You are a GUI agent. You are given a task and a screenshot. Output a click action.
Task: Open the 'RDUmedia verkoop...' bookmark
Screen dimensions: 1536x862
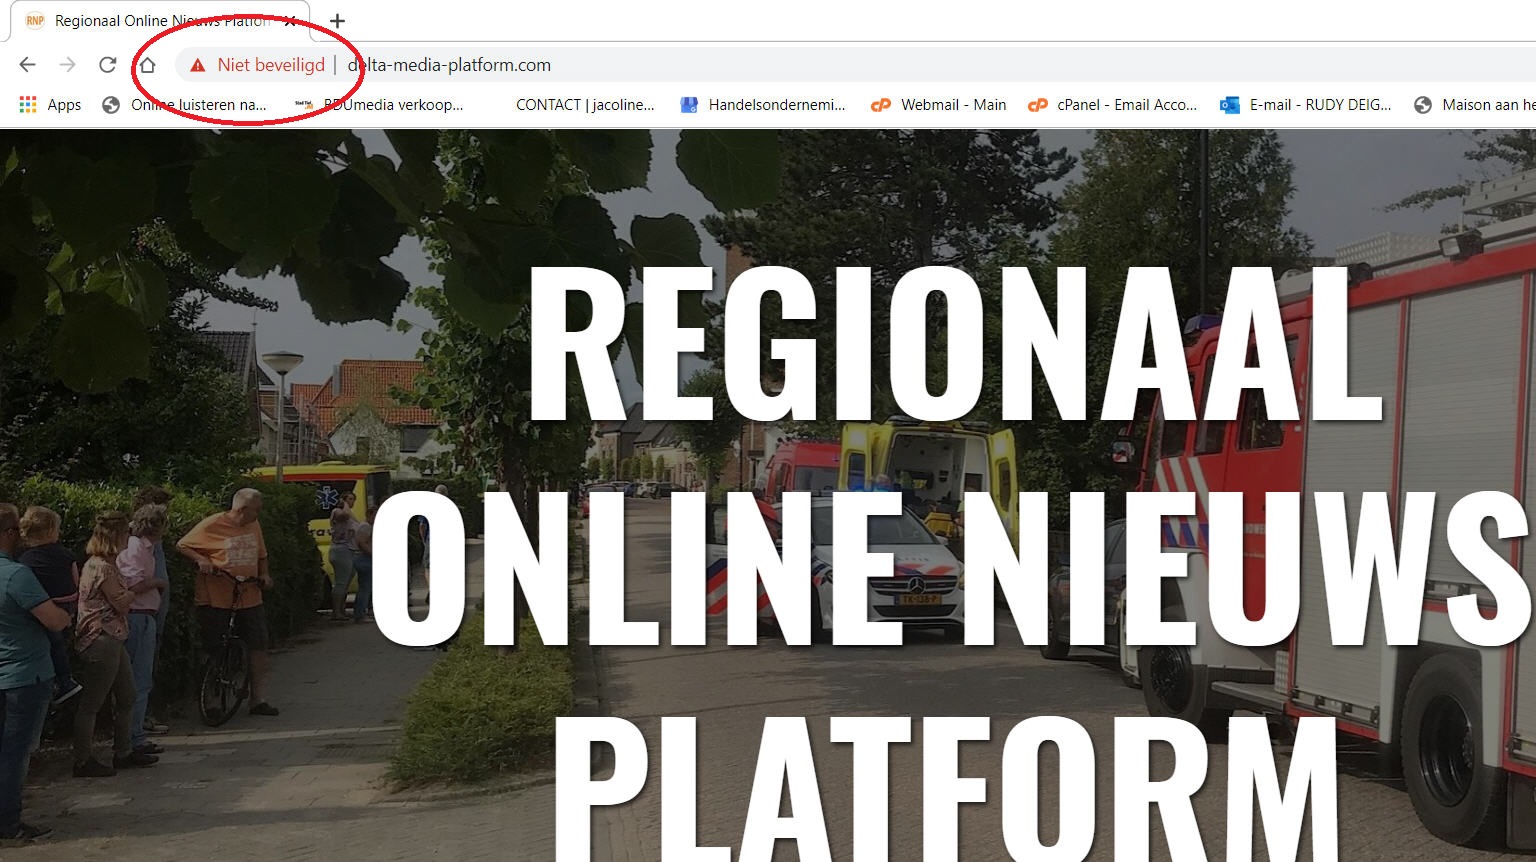(380, 105)
